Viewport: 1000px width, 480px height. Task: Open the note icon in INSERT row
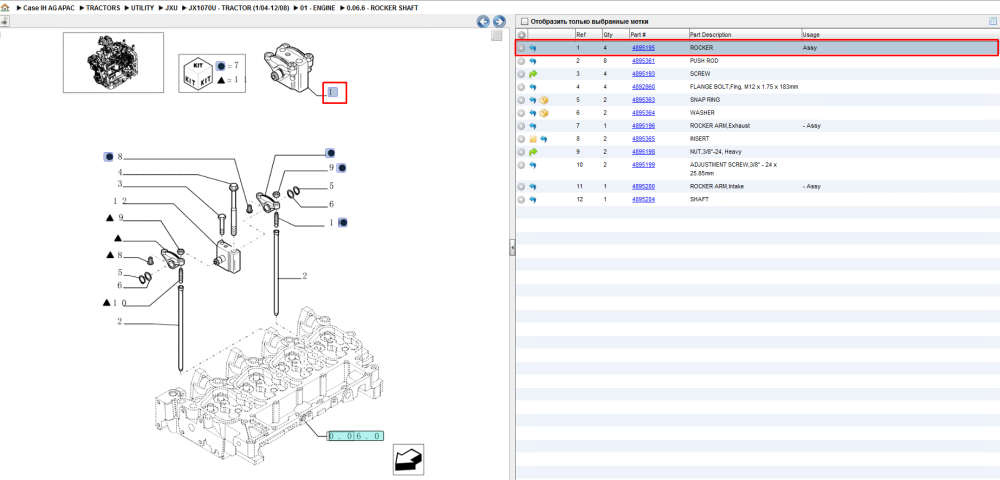click(533, 139)
